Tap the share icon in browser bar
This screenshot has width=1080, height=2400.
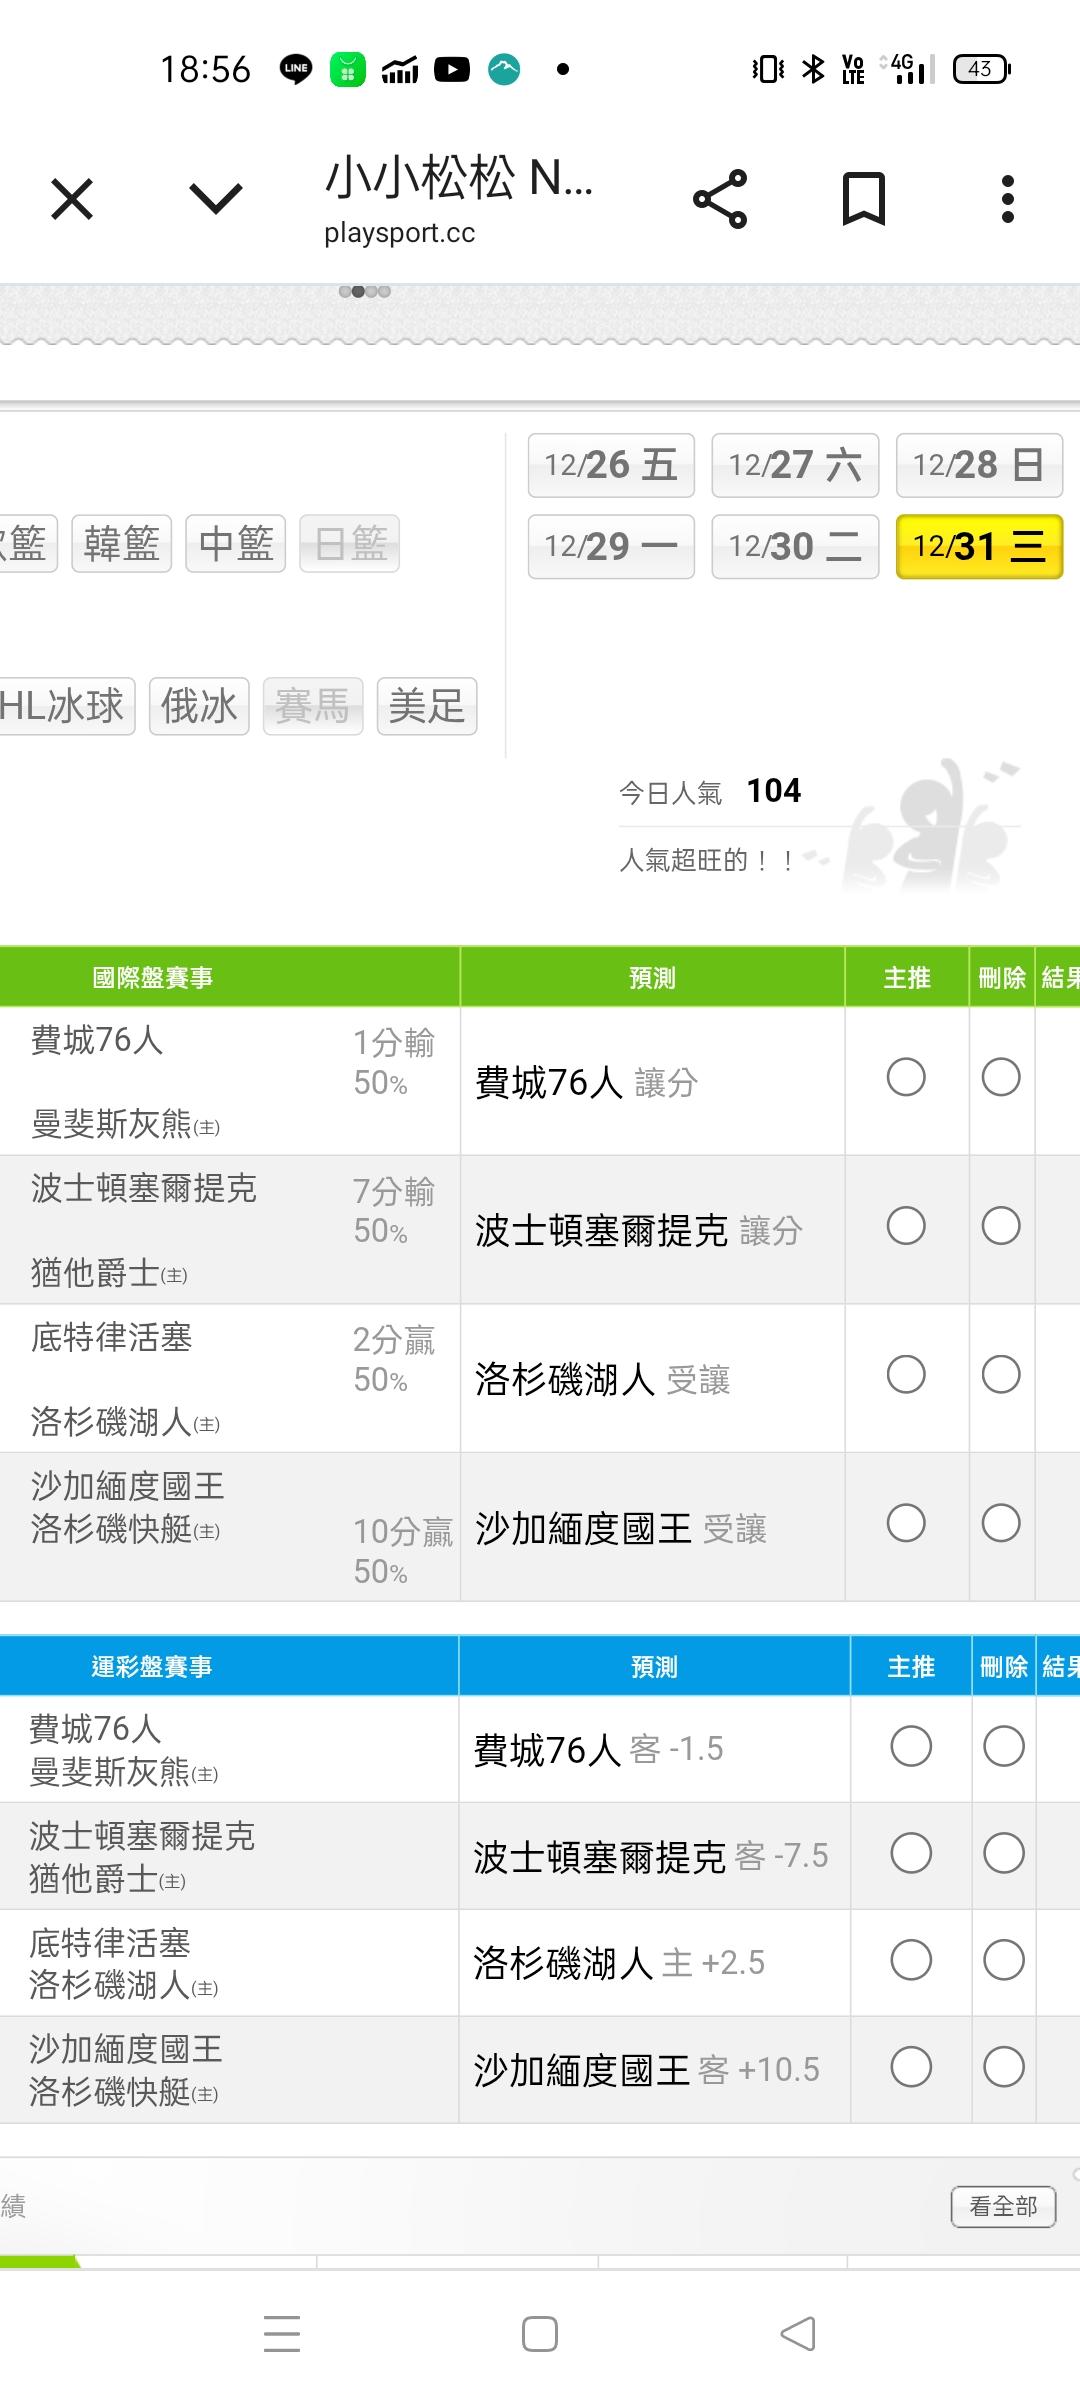(720, 199)
